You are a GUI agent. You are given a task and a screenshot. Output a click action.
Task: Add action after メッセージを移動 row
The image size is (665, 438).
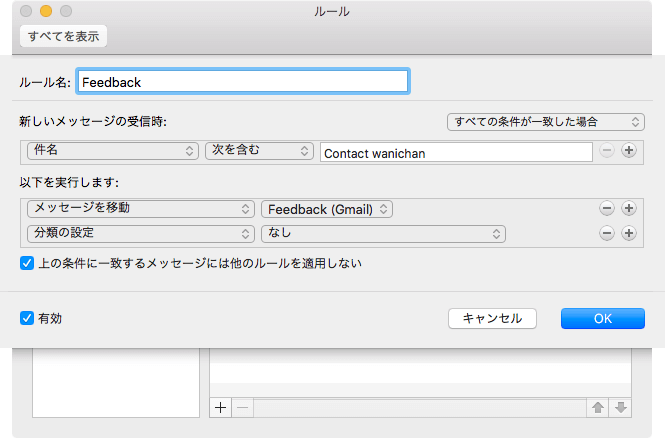(629, 208)
